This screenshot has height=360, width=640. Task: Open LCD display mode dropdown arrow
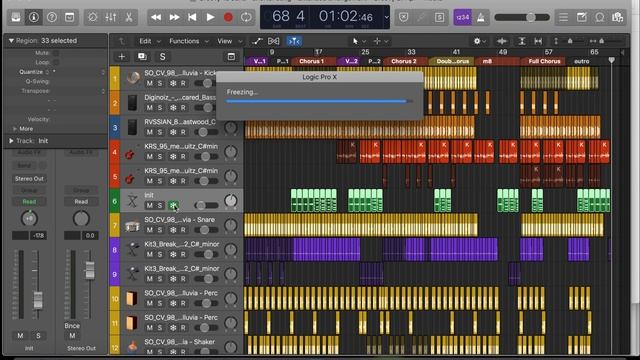click(x=386, y=18)
